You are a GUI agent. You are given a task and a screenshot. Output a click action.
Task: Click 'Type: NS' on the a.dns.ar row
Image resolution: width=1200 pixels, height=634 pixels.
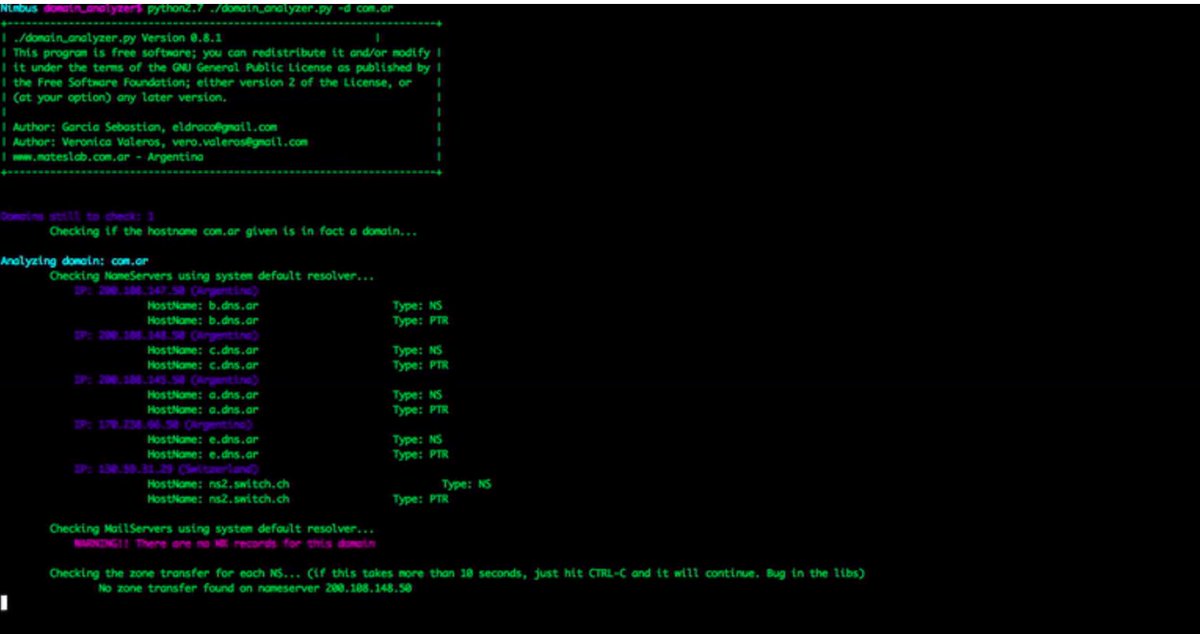coord(418,395)
